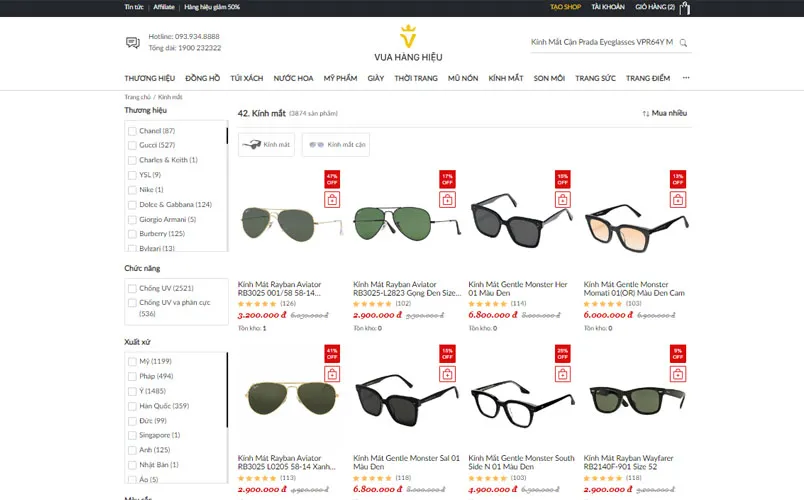This screenshot has height=500, width=804.
Task: Add Rayban Aviator RB3025-L2823 to cart
Action: pos(447,199)
